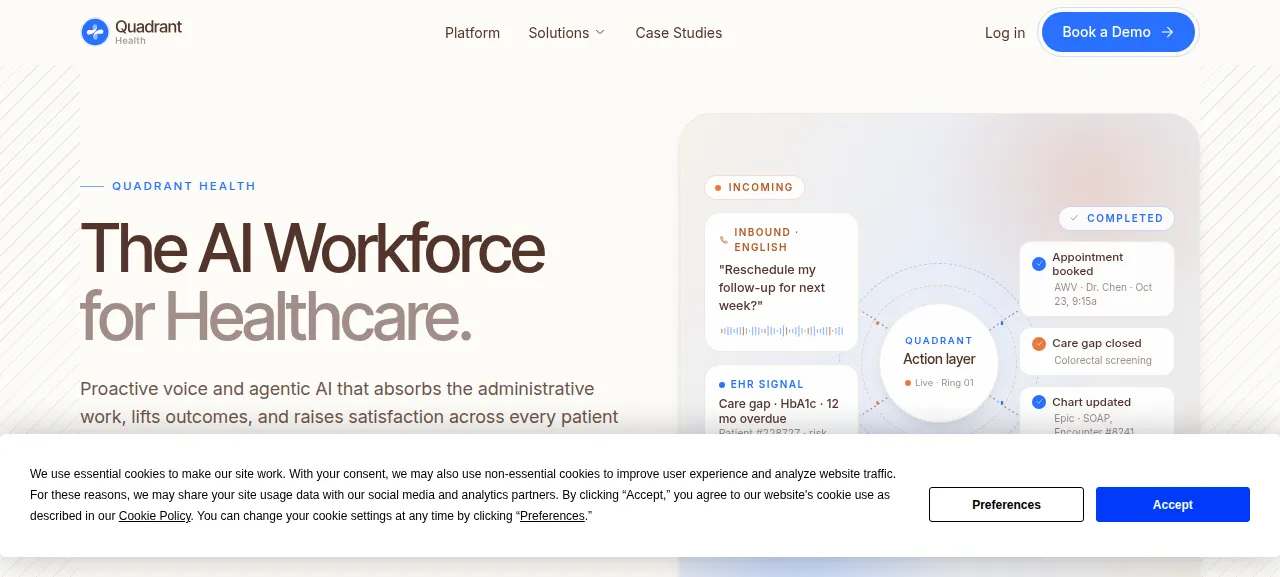Expand the Solutions dropdown menu
This screenshot has height=577, width=1280.
(x=567, y=33)
